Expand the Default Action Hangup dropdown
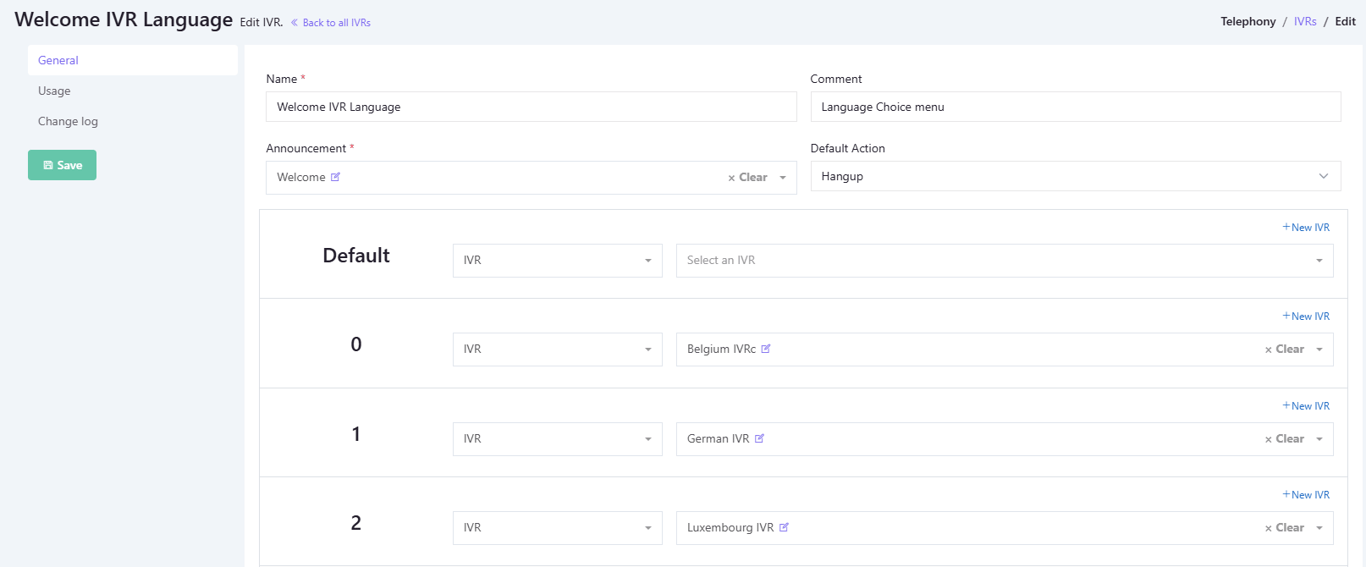This screenshot has height=567, width=1366. click(x=1075, y=177)
